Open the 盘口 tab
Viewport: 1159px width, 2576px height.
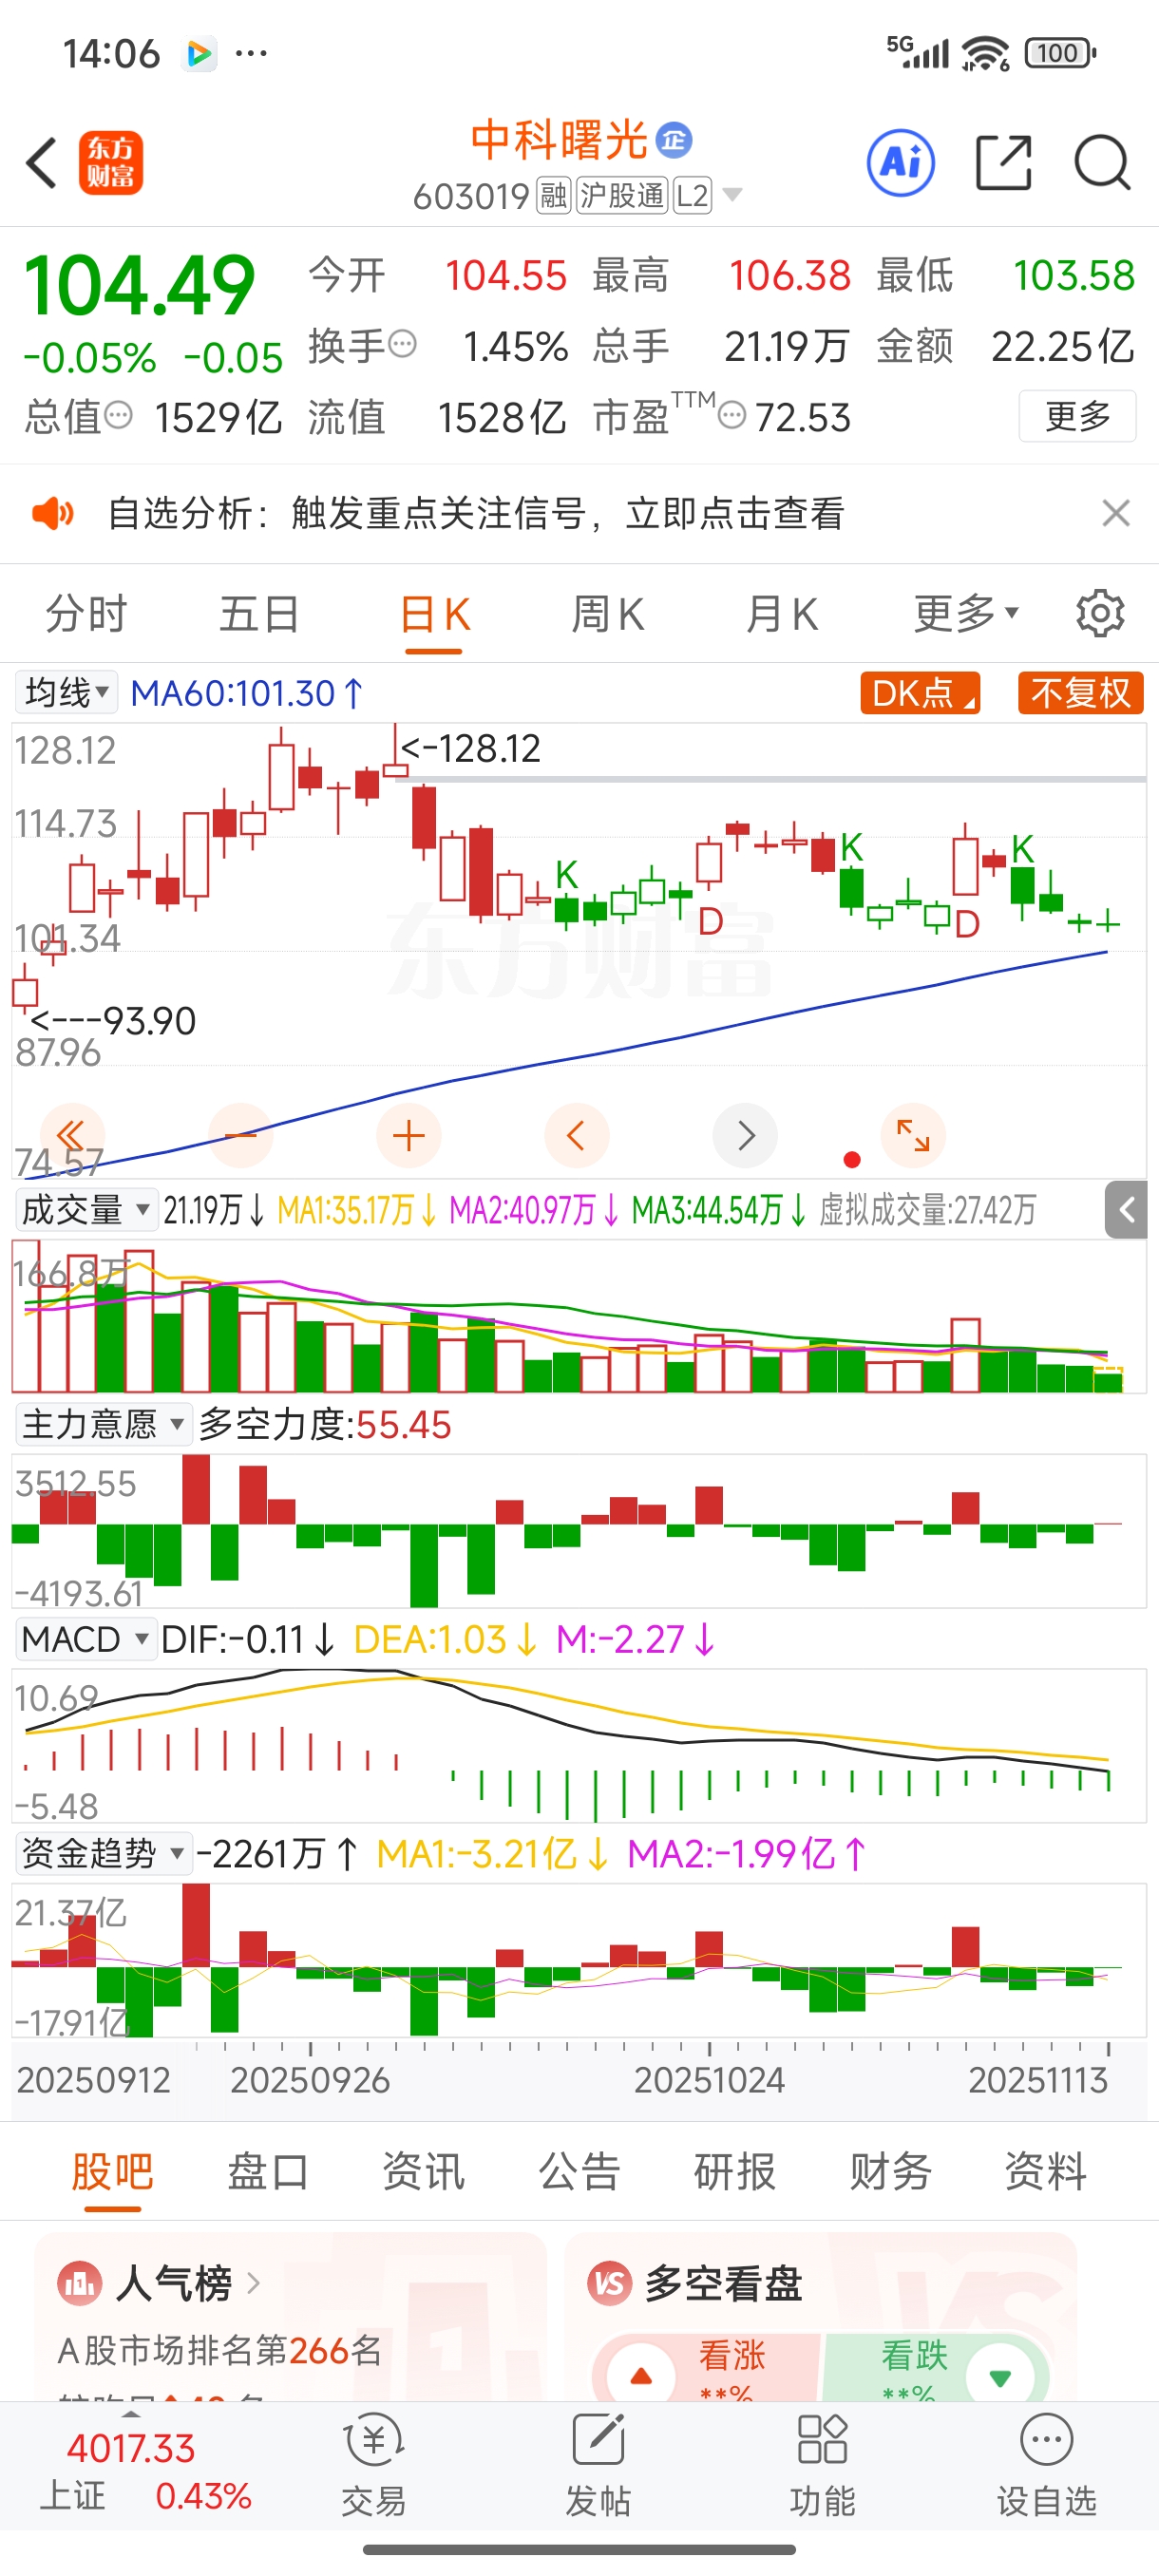pos(268,2171)
